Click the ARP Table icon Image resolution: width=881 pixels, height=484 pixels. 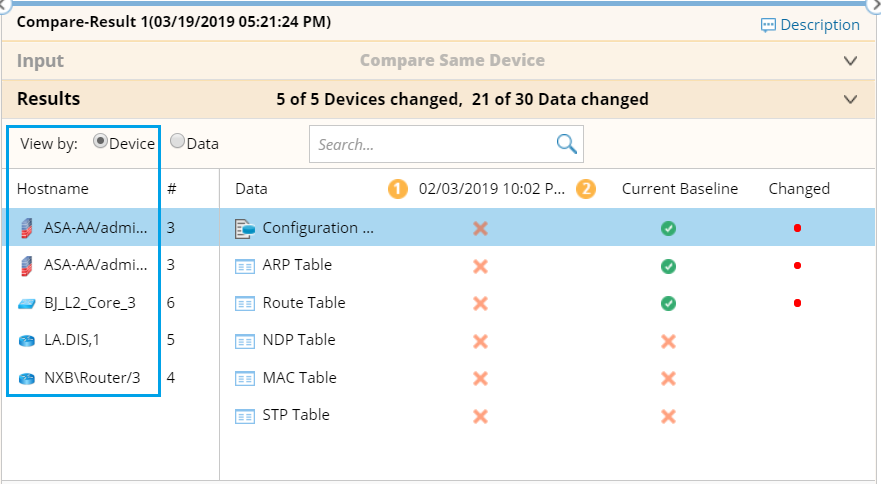(x=244, y=266)
